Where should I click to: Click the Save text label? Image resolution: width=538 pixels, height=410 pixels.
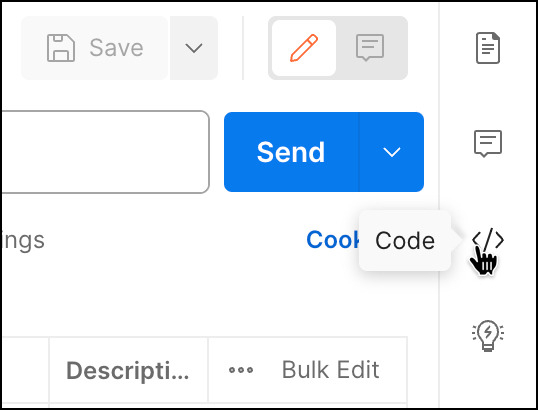(116, 48)
